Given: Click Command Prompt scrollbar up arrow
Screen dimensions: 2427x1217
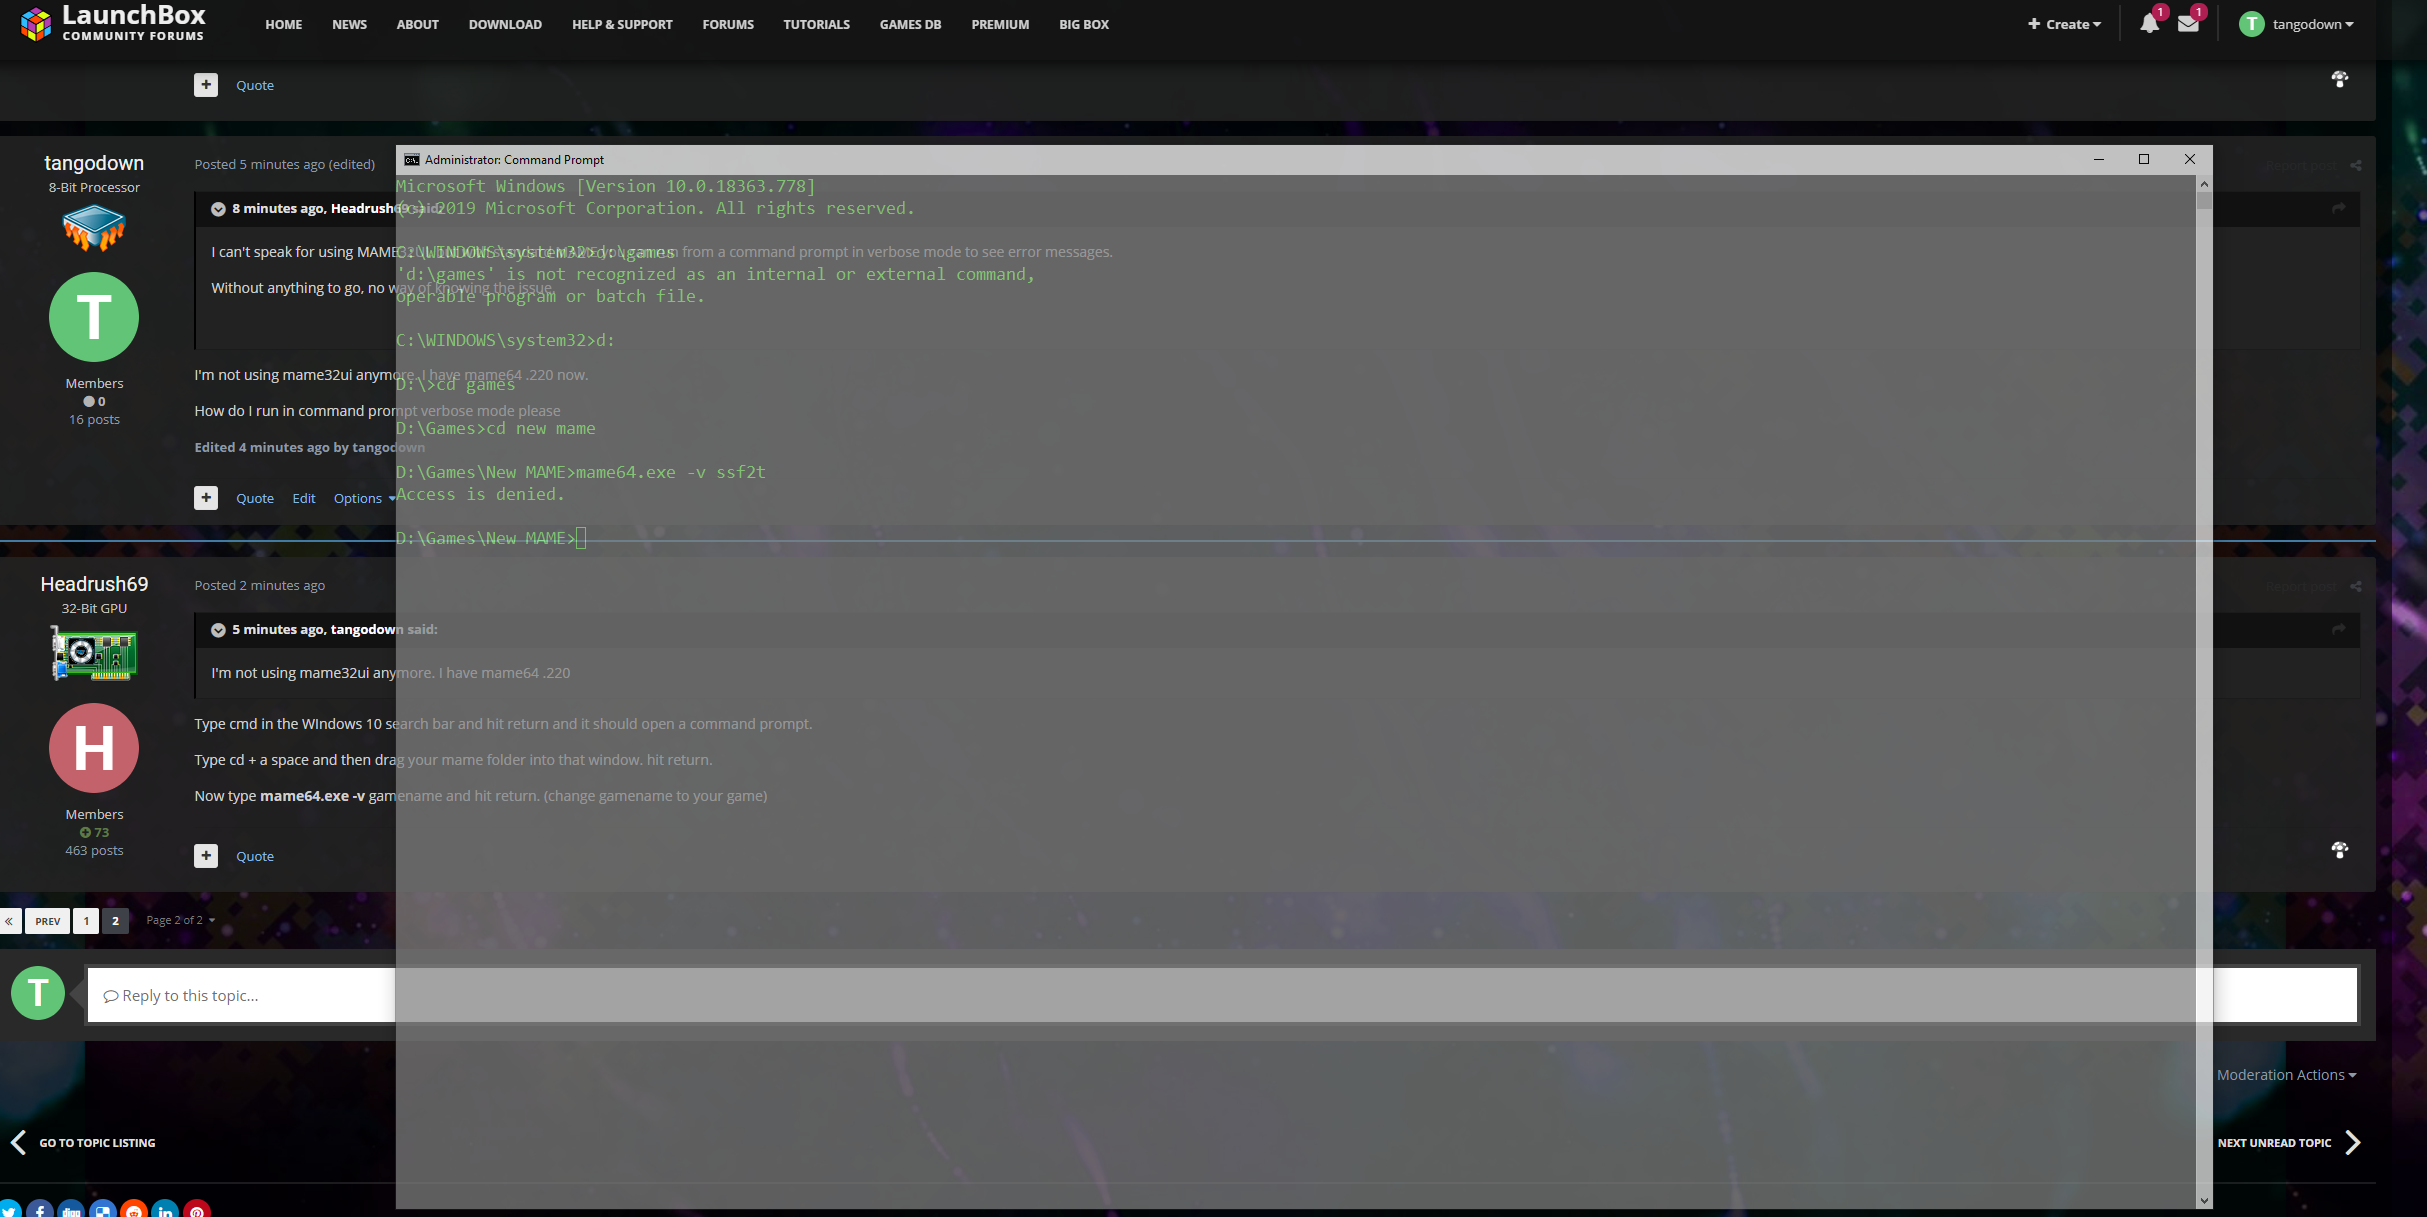Looking at the screenshot, I should pyautogui.click(x=2204, y=185).
